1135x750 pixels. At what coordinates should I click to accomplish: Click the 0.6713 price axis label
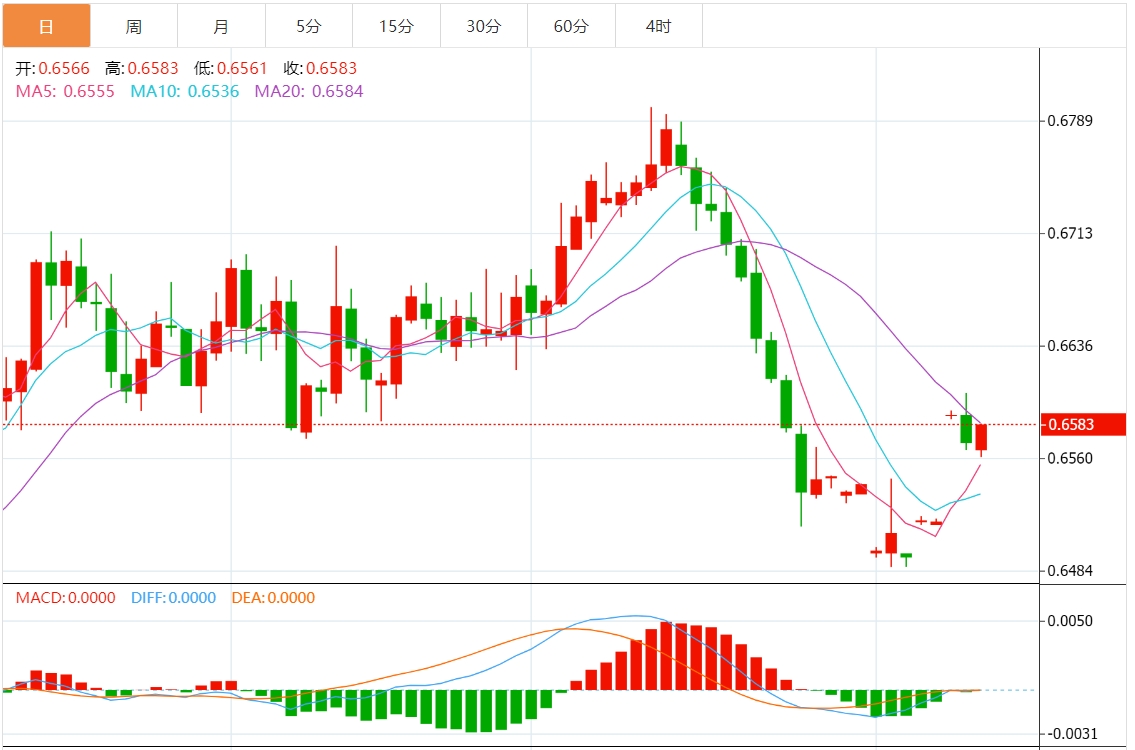click(x=1071, y=233)
